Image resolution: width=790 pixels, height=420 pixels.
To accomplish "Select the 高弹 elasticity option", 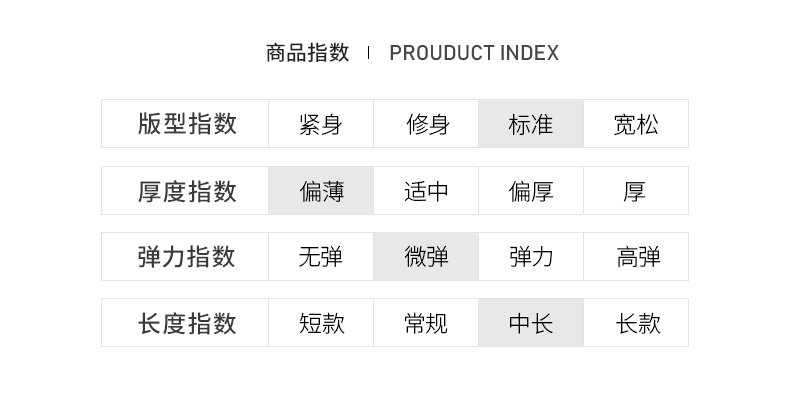I will tap(636, 257).
